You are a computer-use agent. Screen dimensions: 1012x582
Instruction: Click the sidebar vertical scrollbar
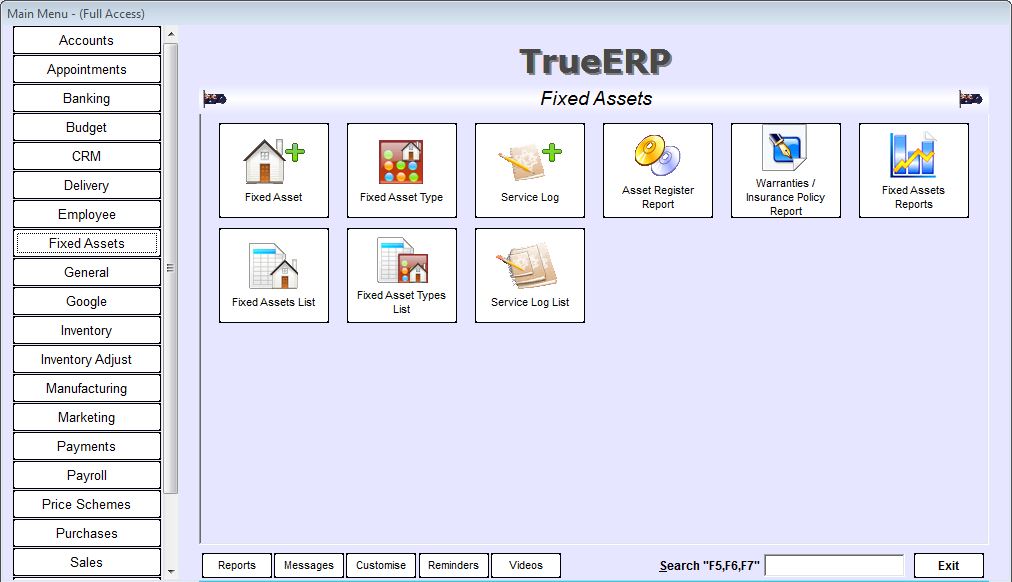pyautogui.click(x=170, y=268)
